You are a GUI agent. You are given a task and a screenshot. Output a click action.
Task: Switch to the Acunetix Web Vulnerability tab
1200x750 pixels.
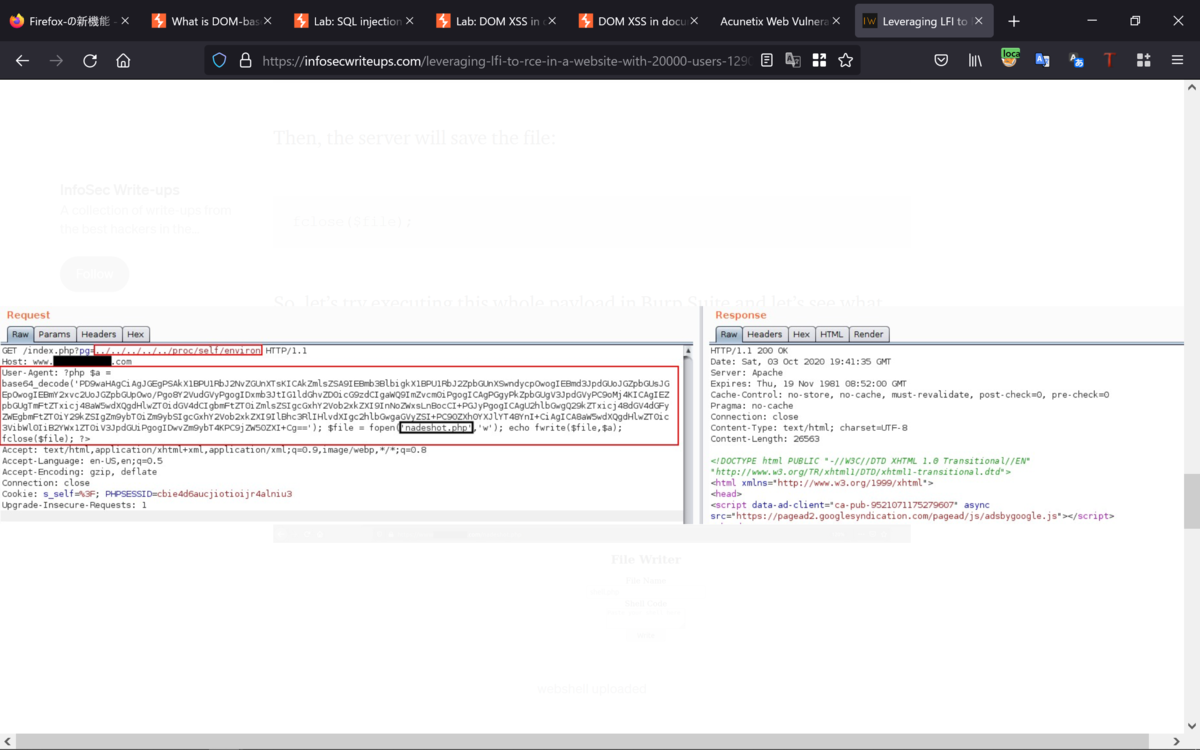coord(779,21)
